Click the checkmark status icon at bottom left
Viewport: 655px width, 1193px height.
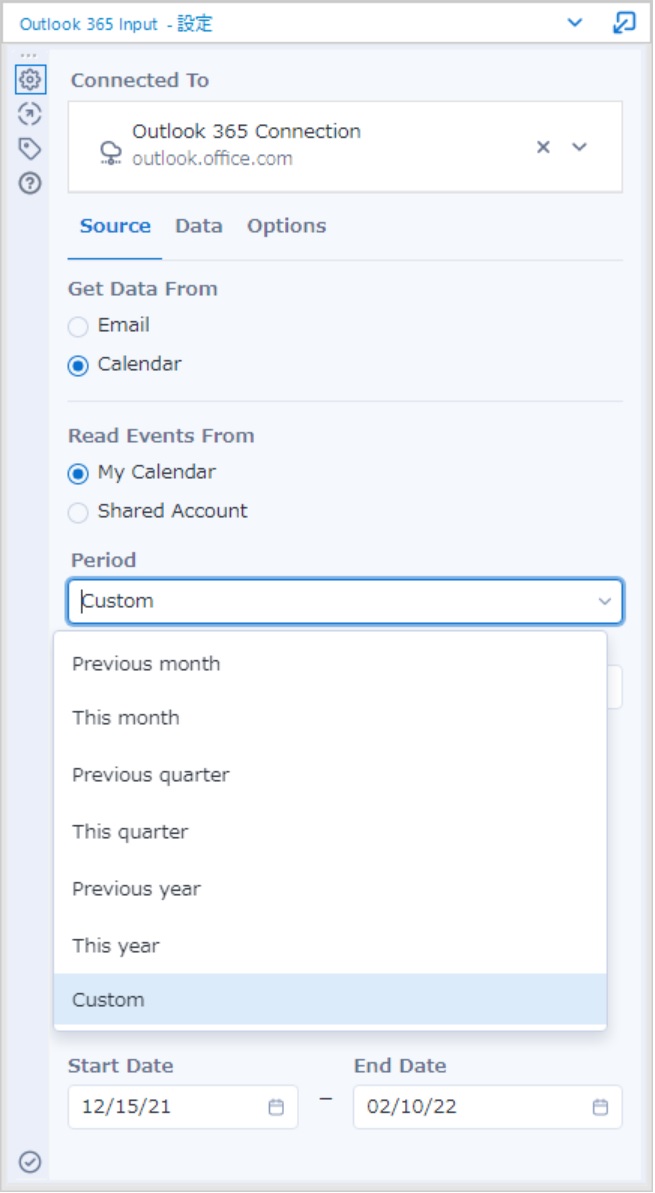pyautogui.click(x=30, y=1162)
